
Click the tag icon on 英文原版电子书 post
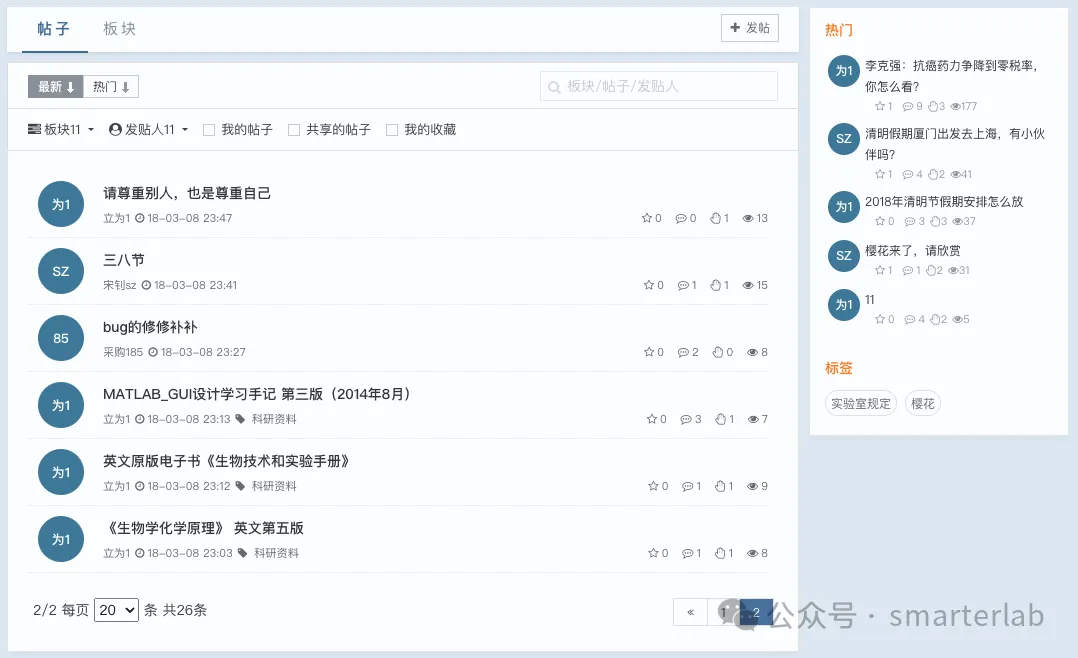point(240,486)
